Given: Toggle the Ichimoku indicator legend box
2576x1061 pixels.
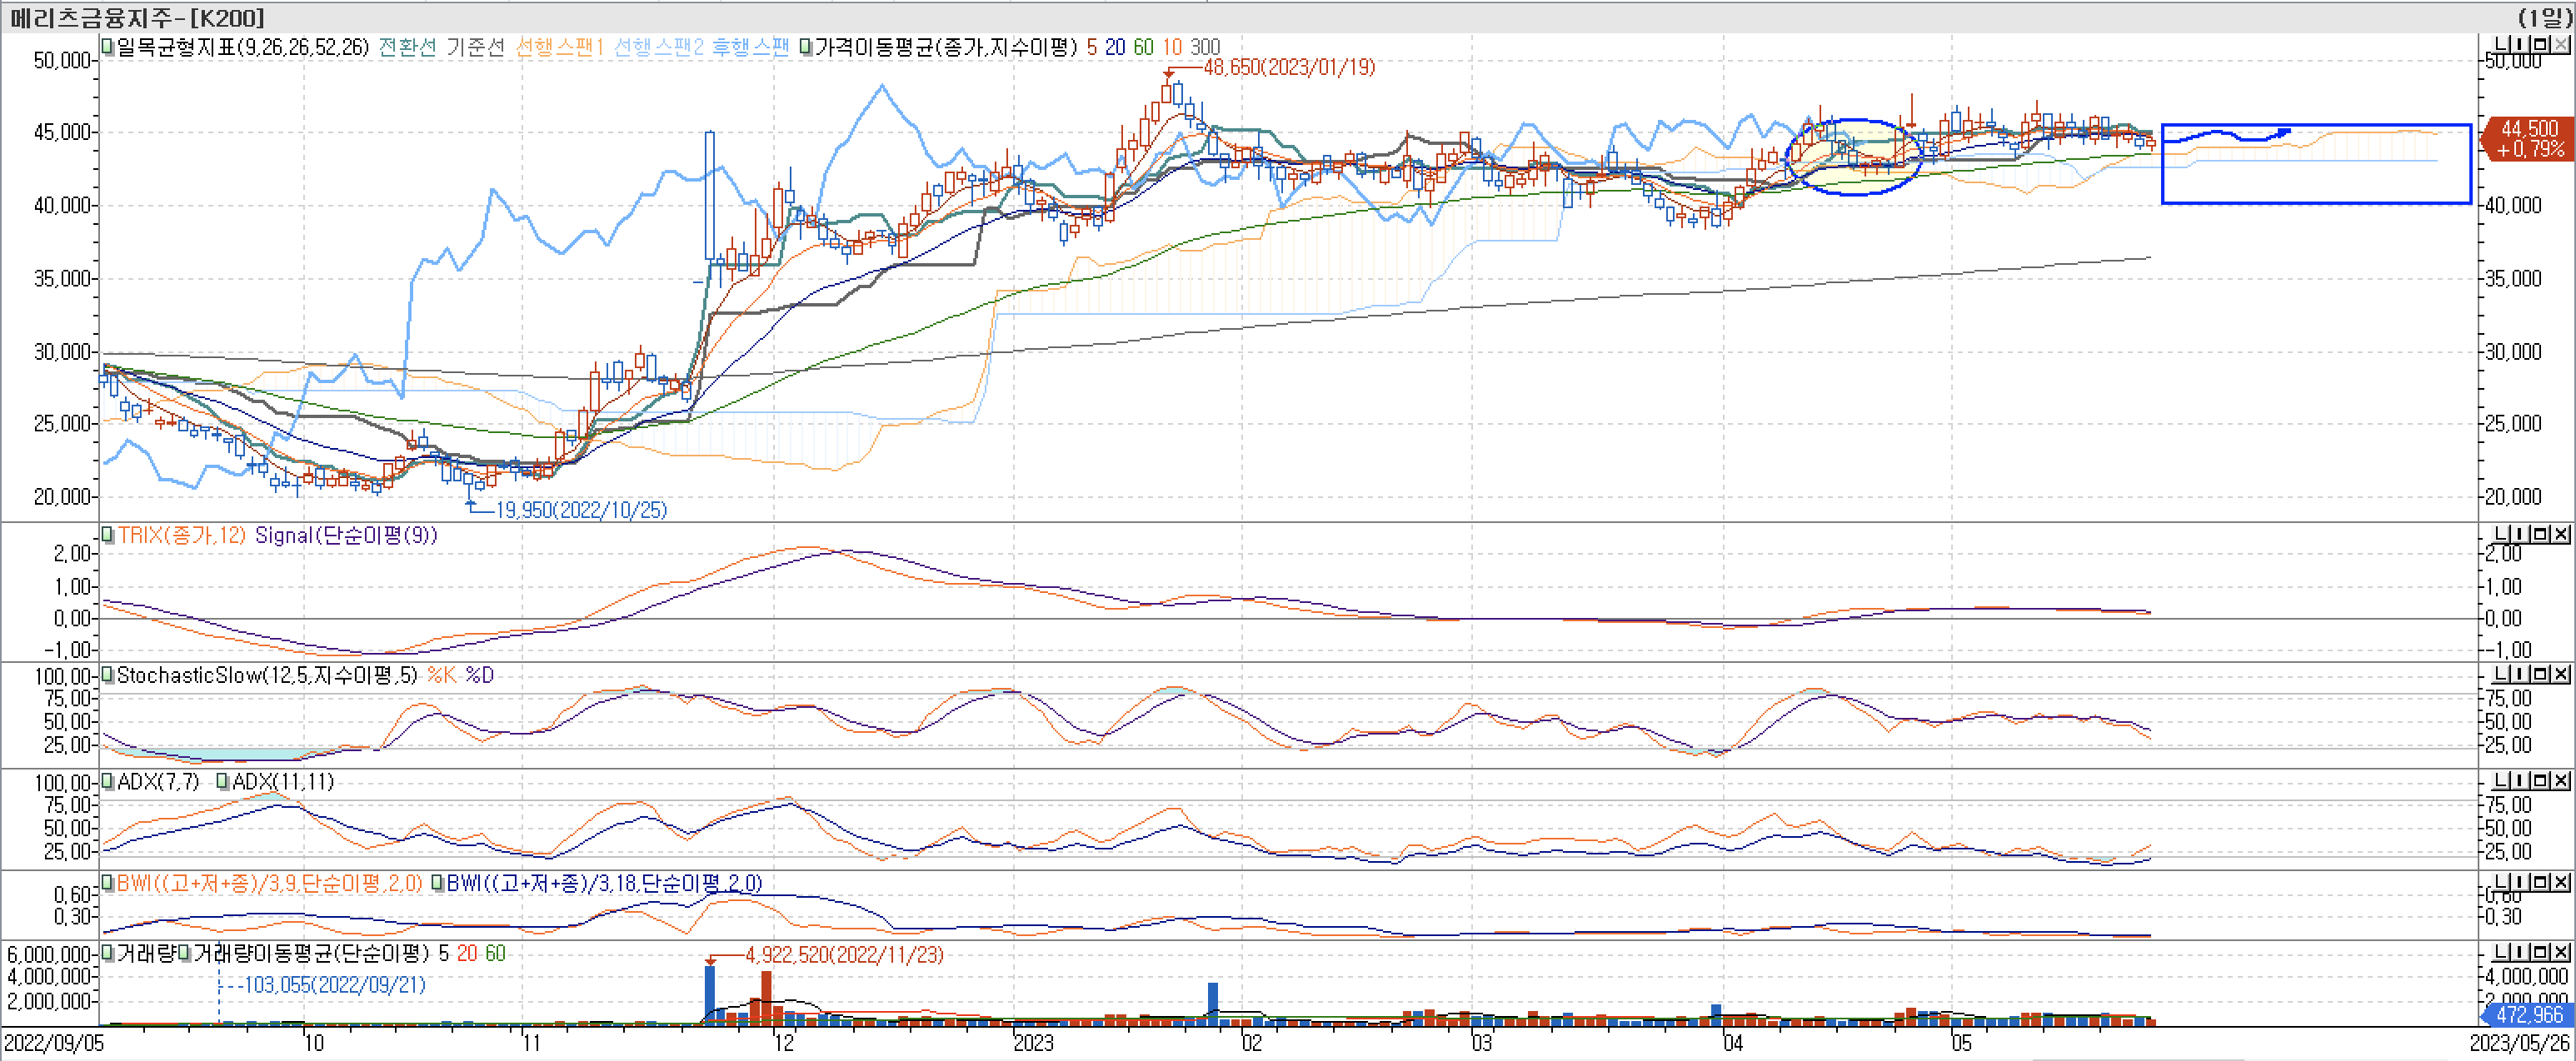Looking at the screenshot, I should [x=107, y=47].
